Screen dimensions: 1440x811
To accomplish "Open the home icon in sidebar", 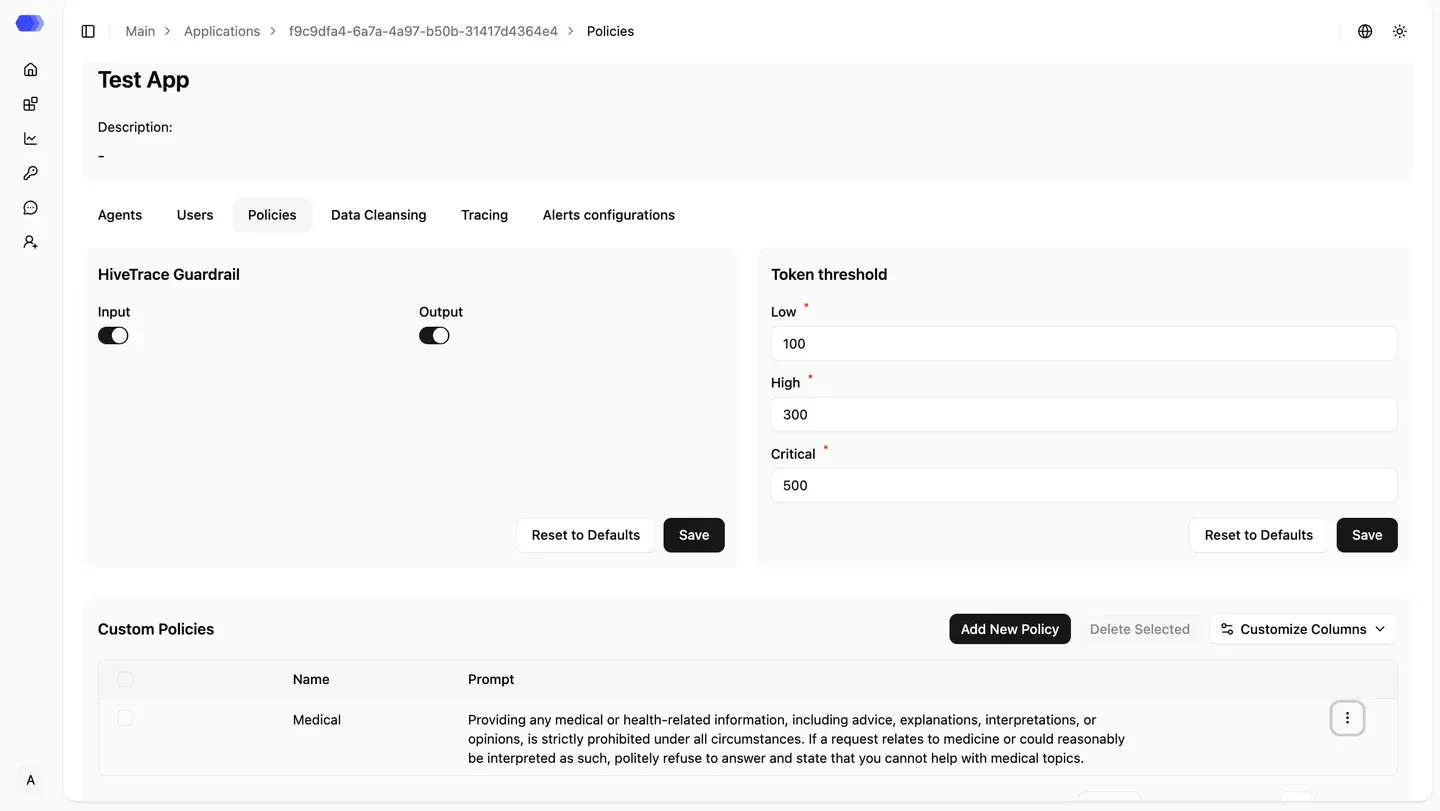I will tap(30, 69).
